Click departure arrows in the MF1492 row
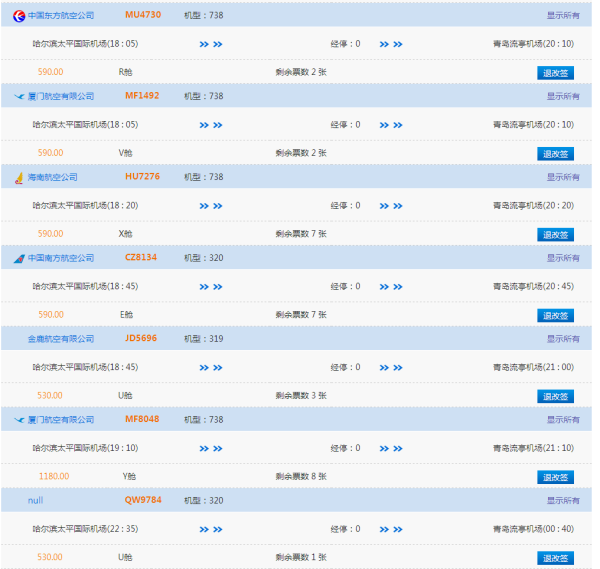Image resolution: width=600 pixels, height=569 pixels. pyautogui.click(x=211, y=125)
